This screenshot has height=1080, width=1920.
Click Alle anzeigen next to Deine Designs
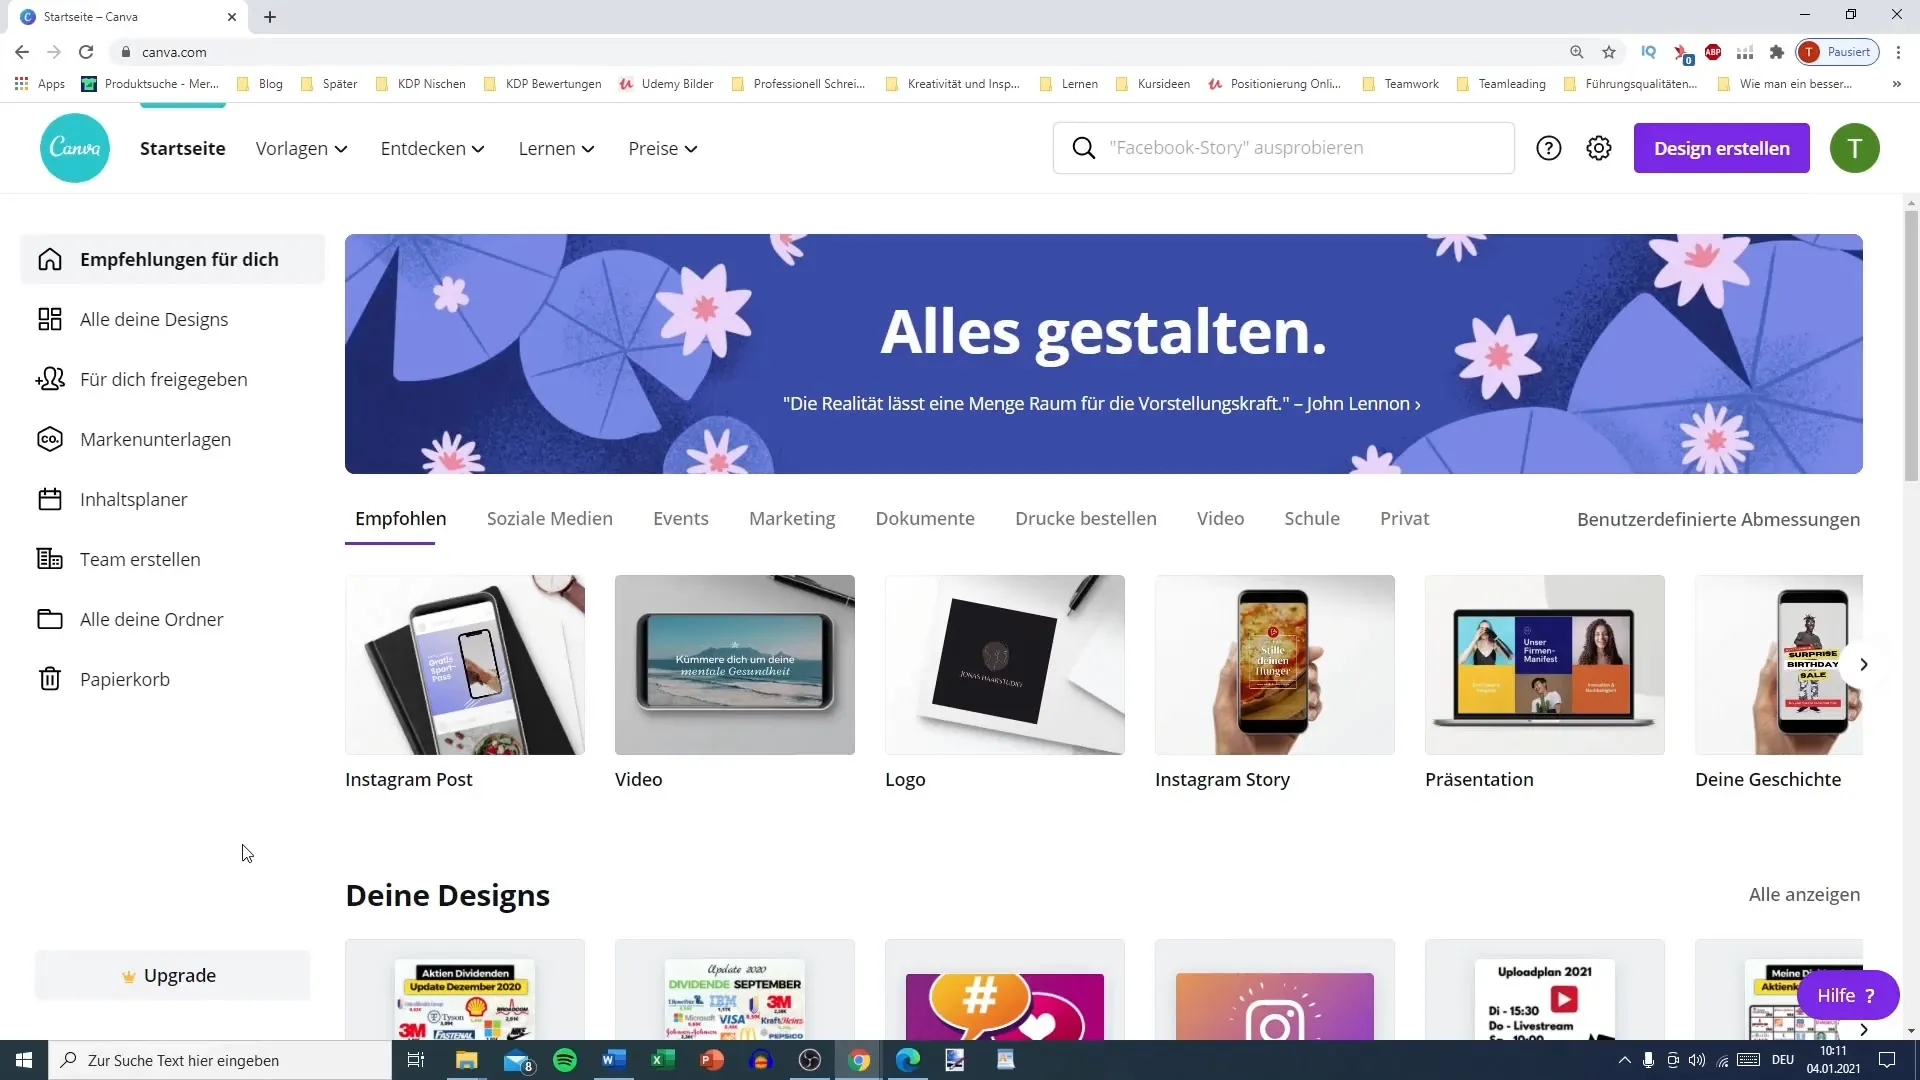[x=1804, y=895]
